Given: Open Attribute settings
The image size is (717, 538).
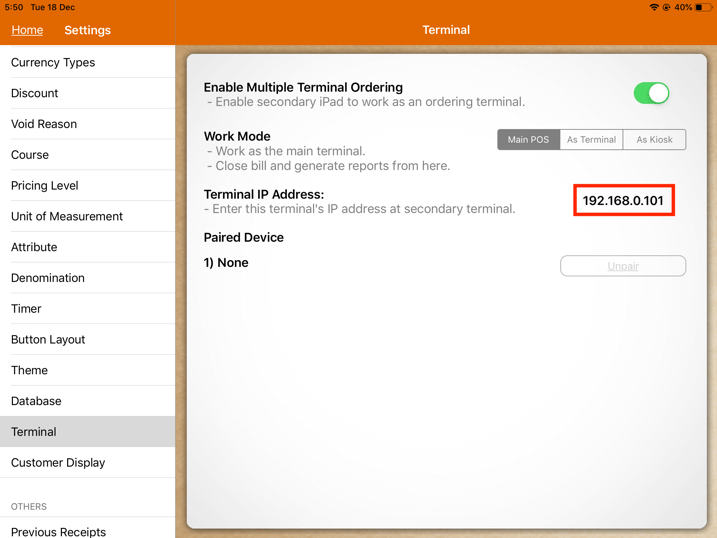Looking at the screenshot, I should pos(87,247).
